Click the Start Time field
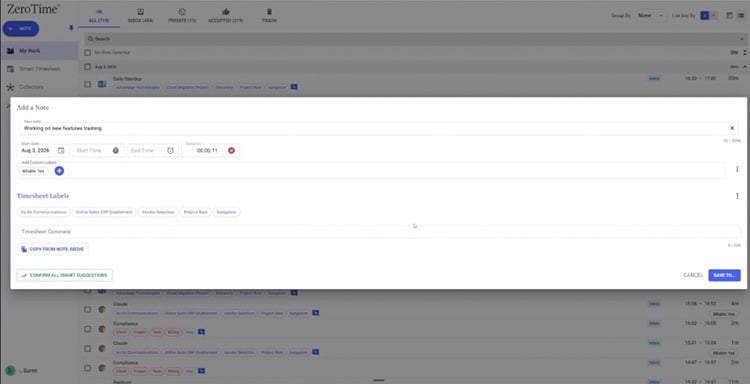The width and height of the screenshot is (750, 384). click(98, 150)
